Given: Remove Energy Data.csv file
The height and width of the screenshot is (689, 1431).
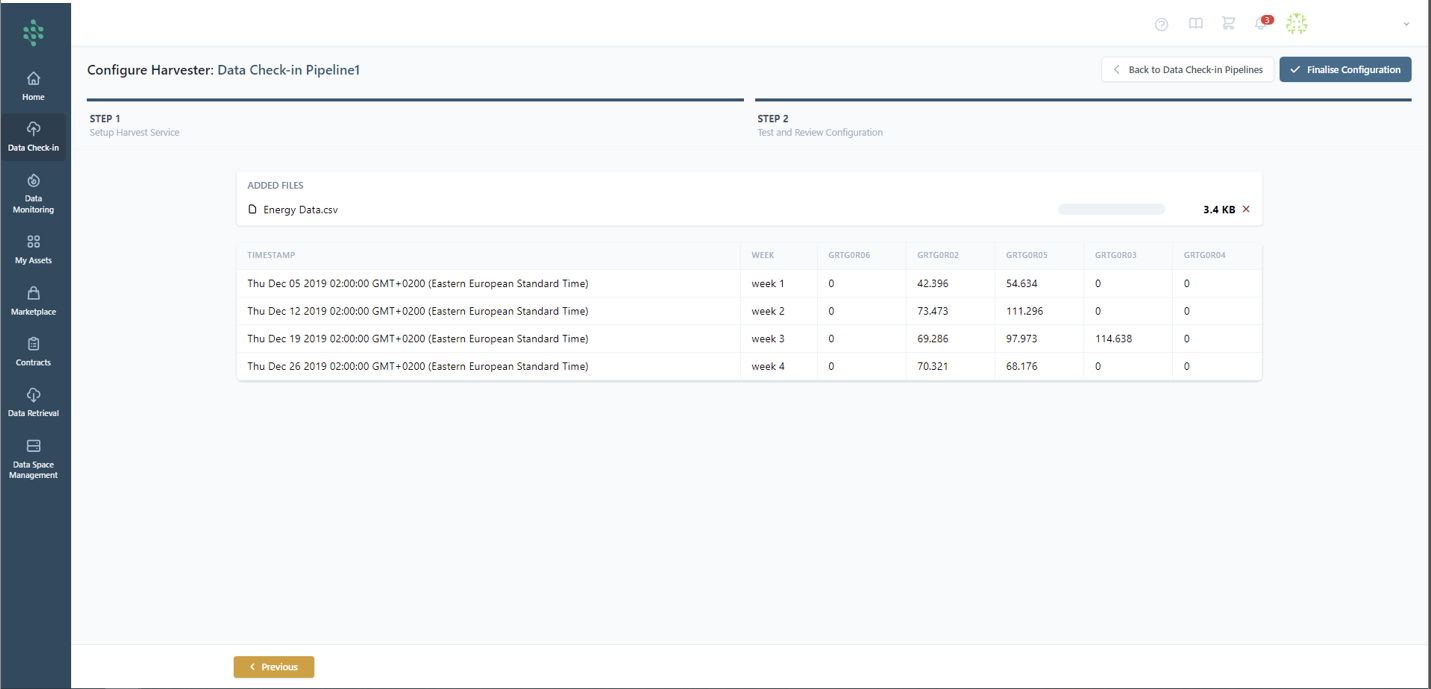Looking at the screenshot, I should [x=1246, y=210].
